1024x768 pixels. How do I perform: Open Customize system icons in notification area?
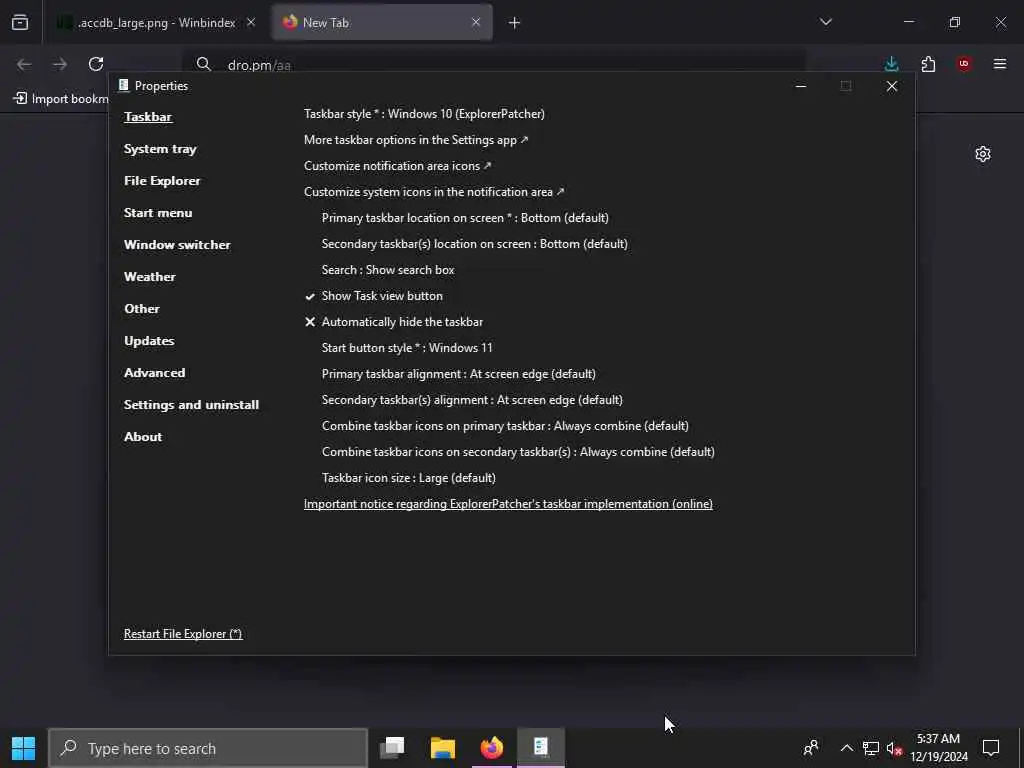tap(434, 192)
